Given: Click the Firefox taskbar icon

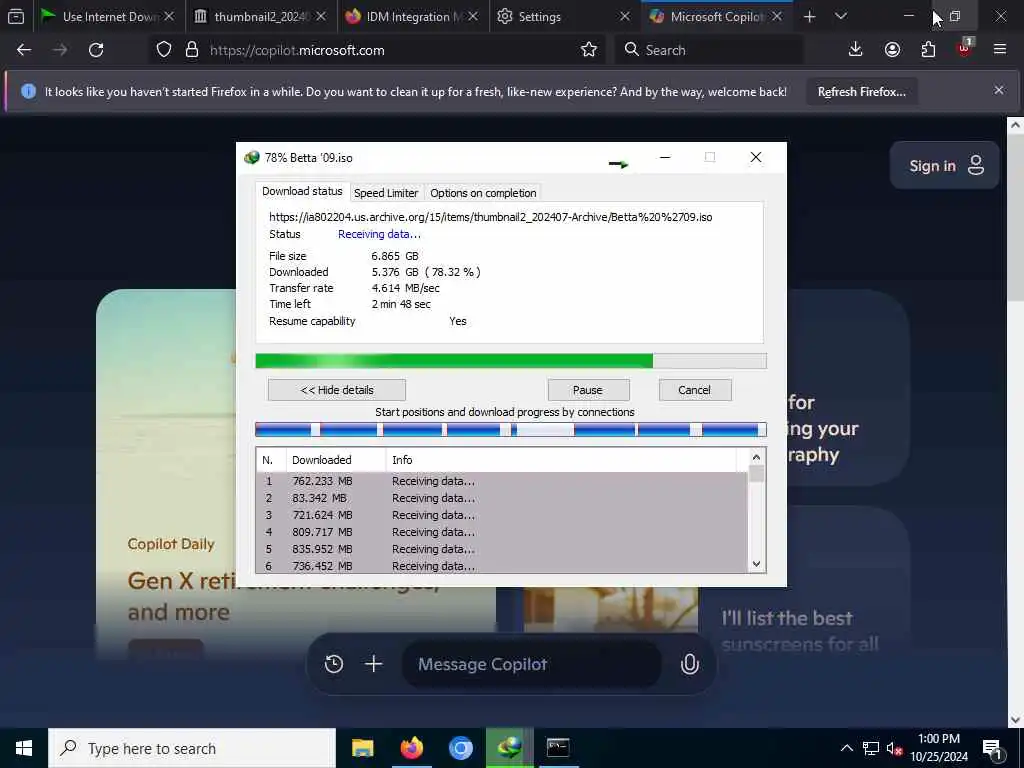Looking at the screenshot, I should point(411,748).
